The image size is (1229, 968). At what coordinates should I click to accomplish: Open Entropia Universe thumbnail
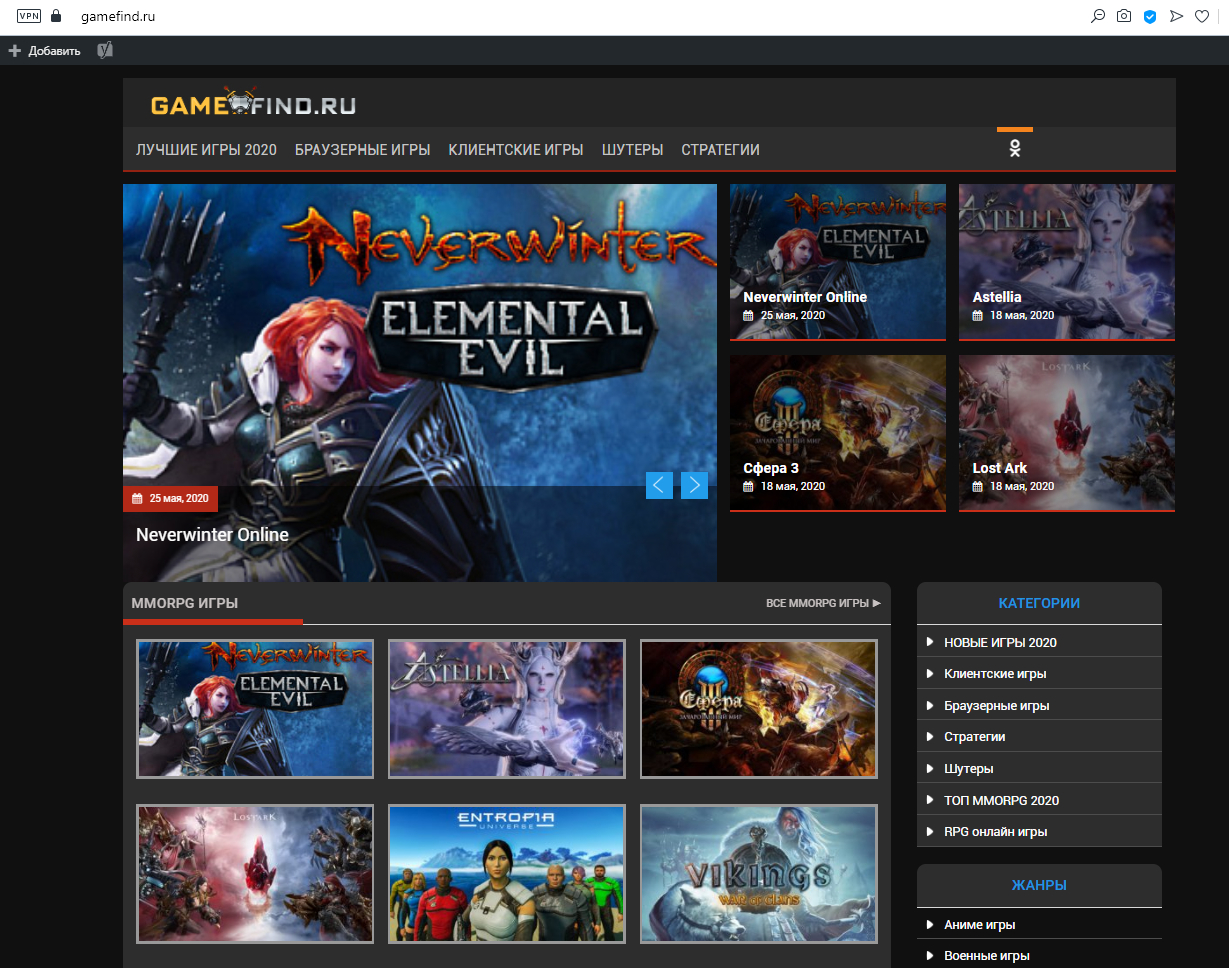coord(507,874)
